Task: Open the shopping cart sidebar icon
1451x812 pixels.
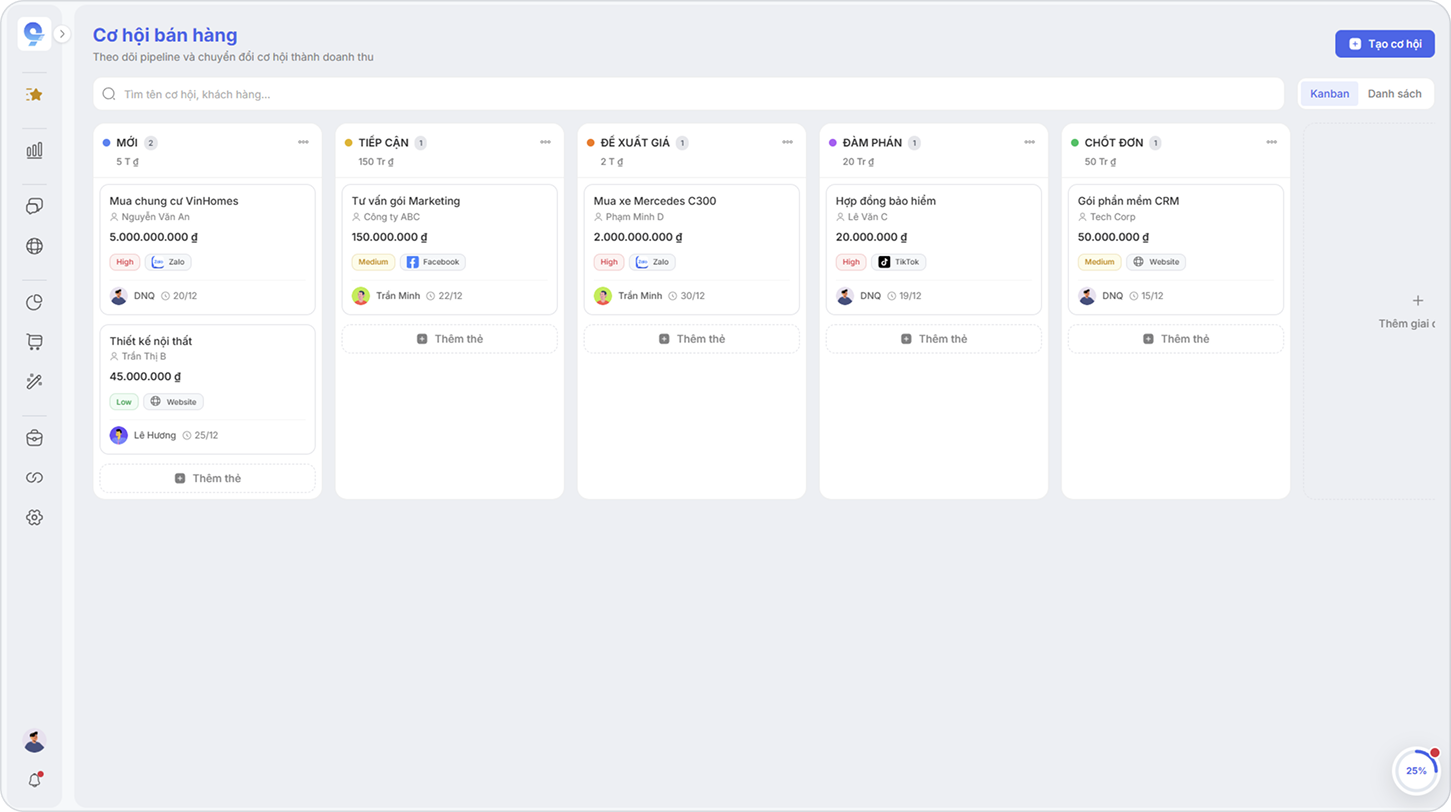Action: tap(34, 342)
